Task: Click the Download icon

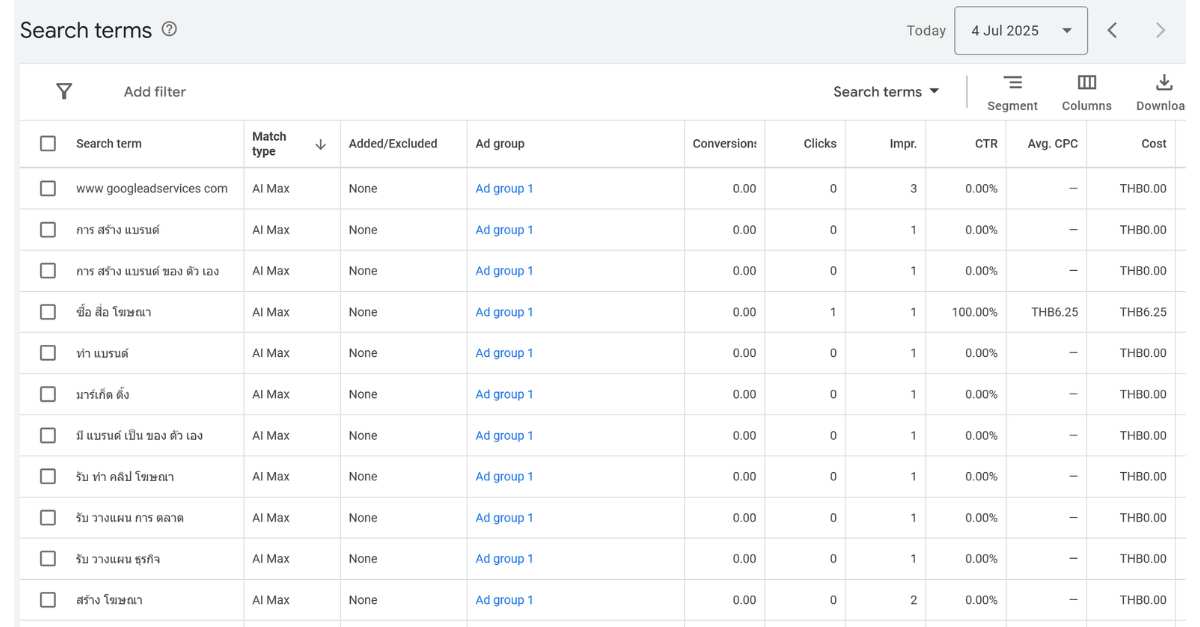Action: (1163, 83)
